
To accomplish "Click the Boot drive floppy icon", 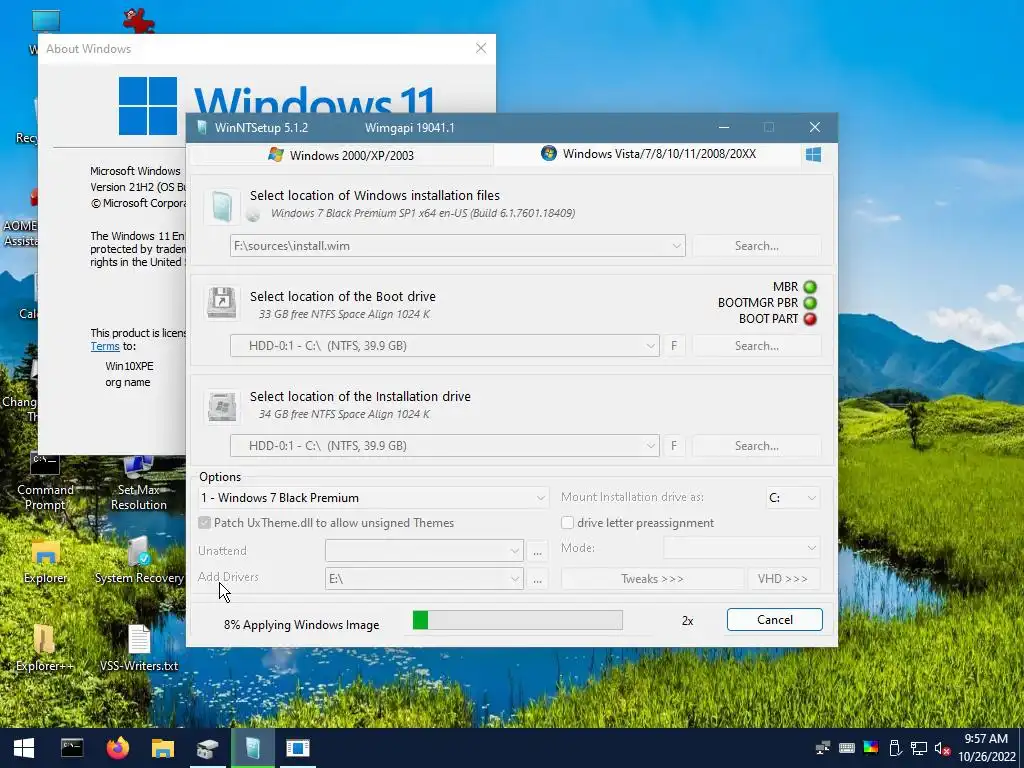I will point(222,303).
